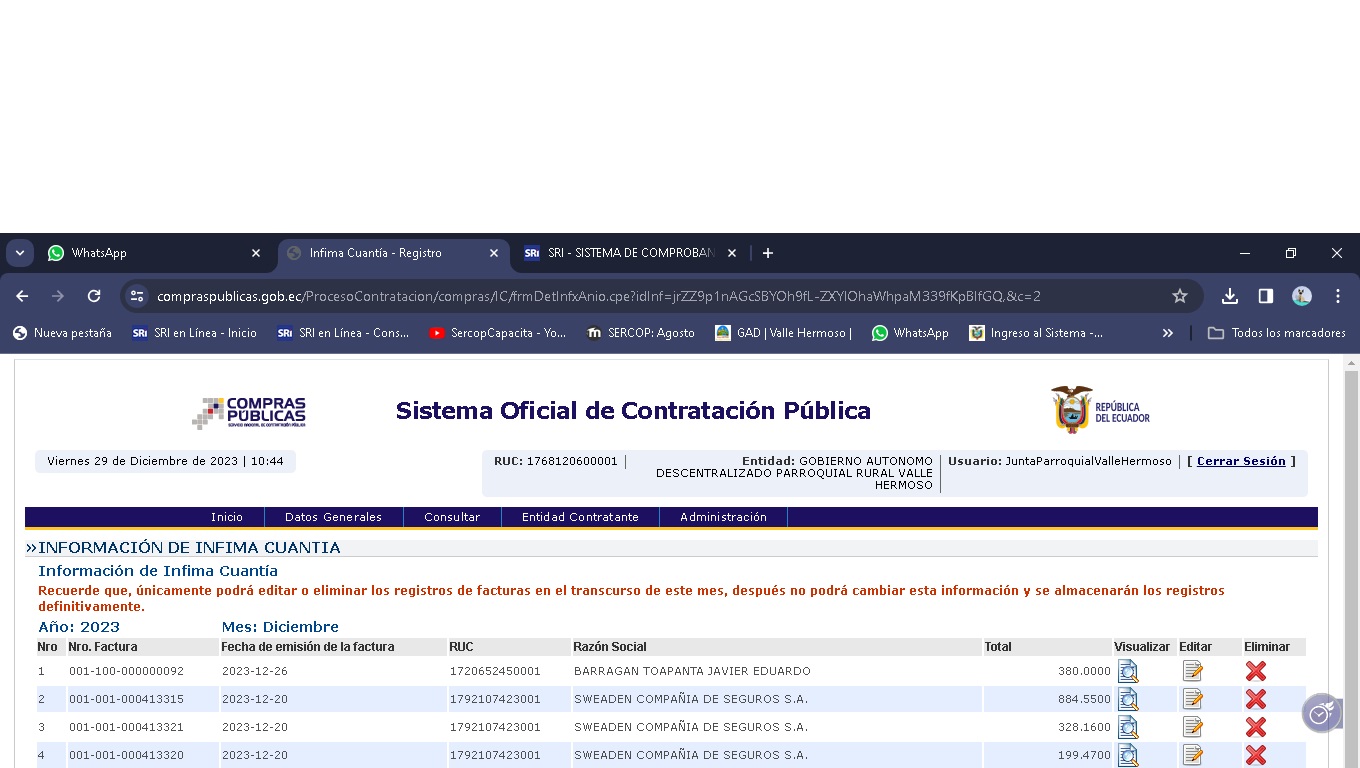
Task: Edit invoice 001-001-000413320 entry
Action: tap(1192, 755)
